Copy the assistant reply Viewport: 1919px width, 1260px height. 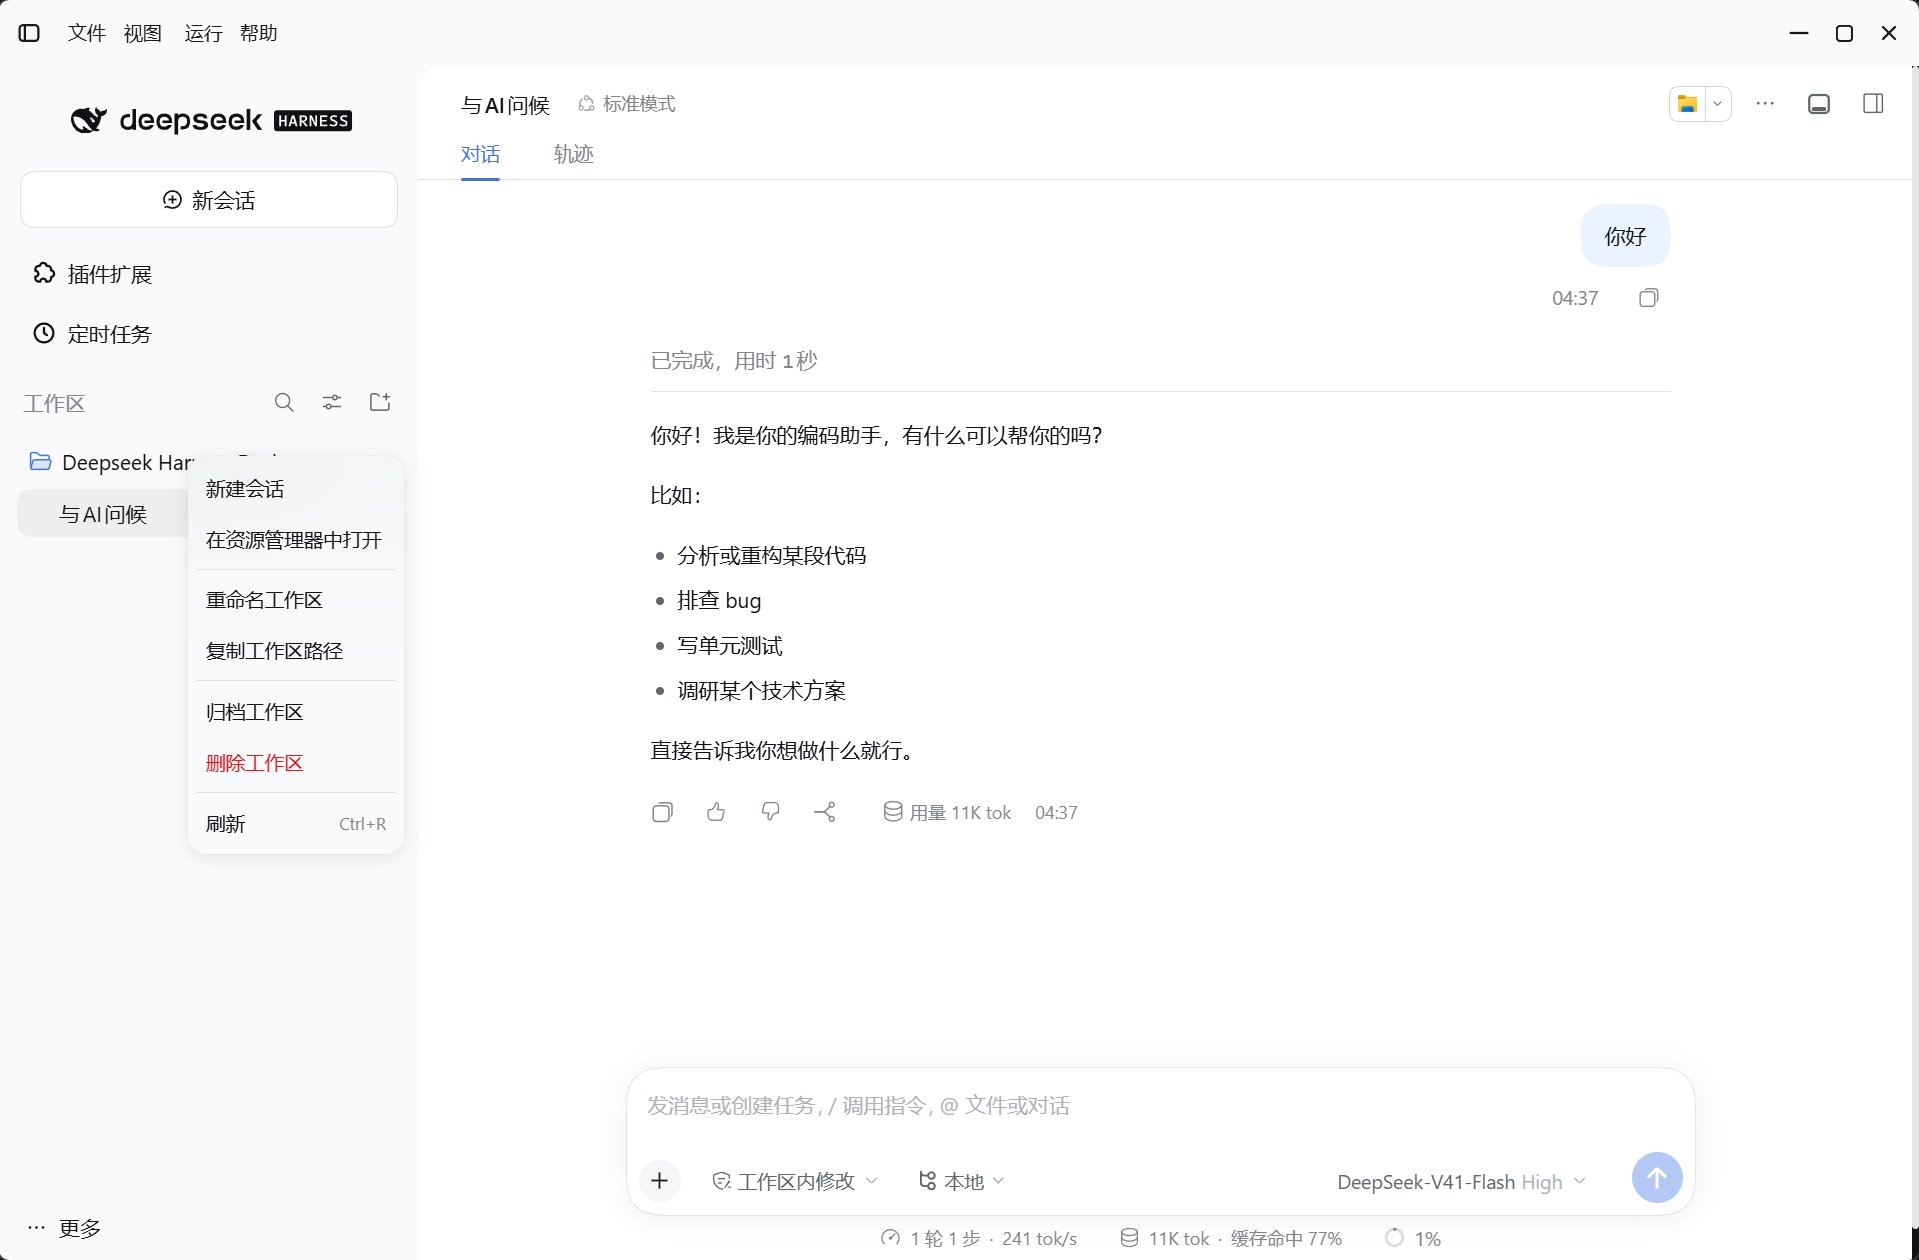[x=662, y=812]
